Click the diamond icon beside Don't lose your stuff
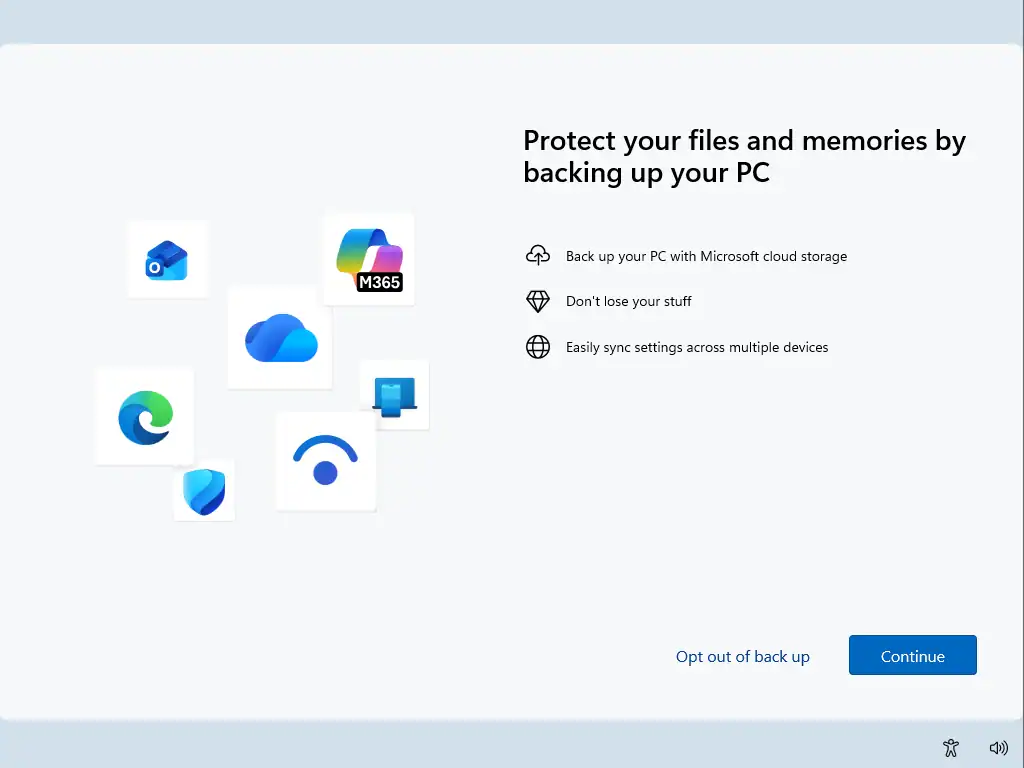This screenshot has height=768, width=1024. 538,301
